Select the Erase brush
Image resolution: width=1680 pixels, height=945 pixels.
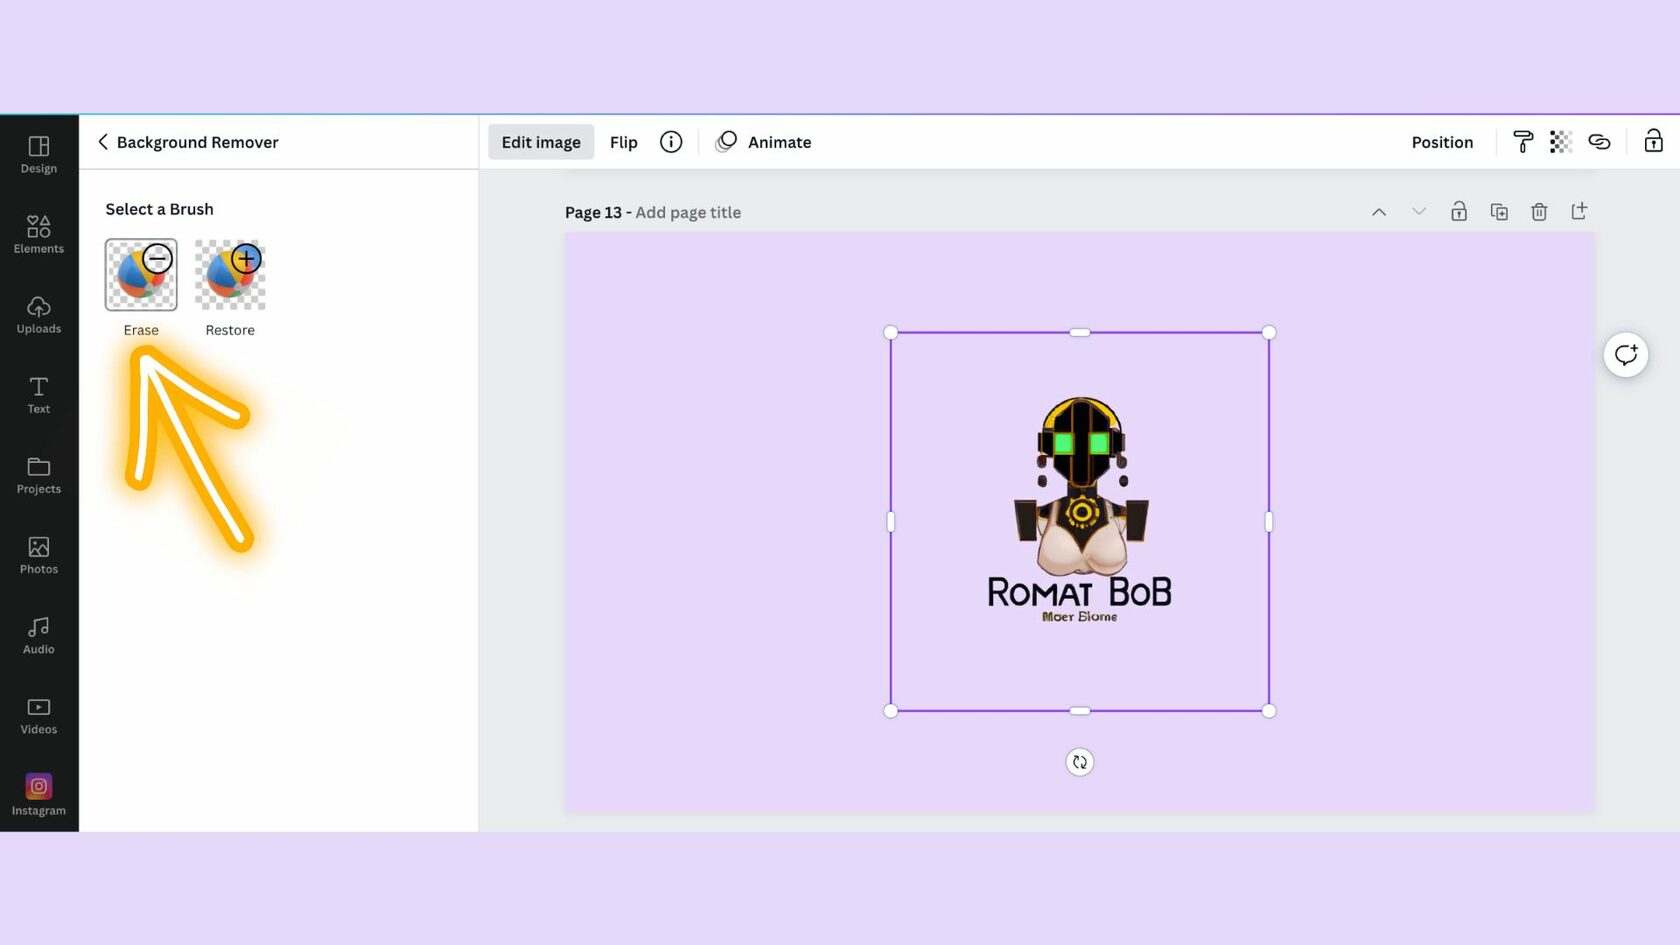[141, 275]
